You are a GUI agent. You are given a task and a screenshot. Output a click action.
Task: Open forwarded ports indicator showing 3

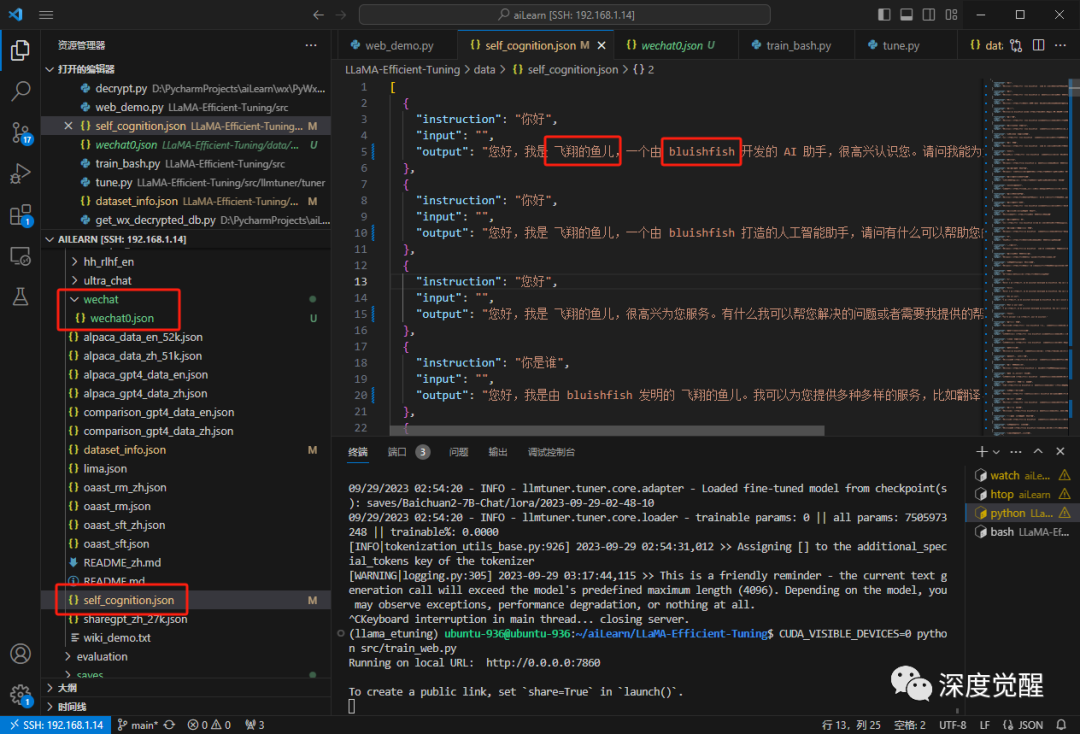coord(254,725)
